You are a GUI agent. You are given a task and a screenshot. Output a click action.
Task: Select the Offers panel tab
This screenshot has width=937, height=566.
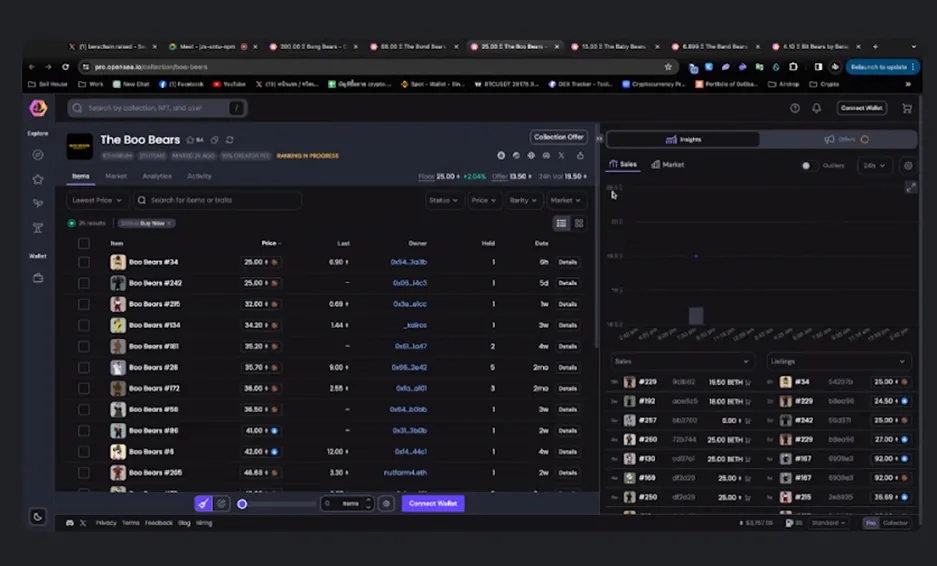pos(839,139)
